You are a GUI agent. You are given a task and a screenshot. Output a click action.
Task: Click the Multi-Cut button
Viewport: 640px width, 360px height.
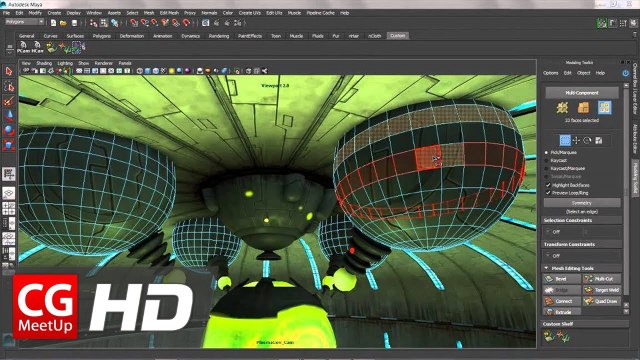pos(601,279)
